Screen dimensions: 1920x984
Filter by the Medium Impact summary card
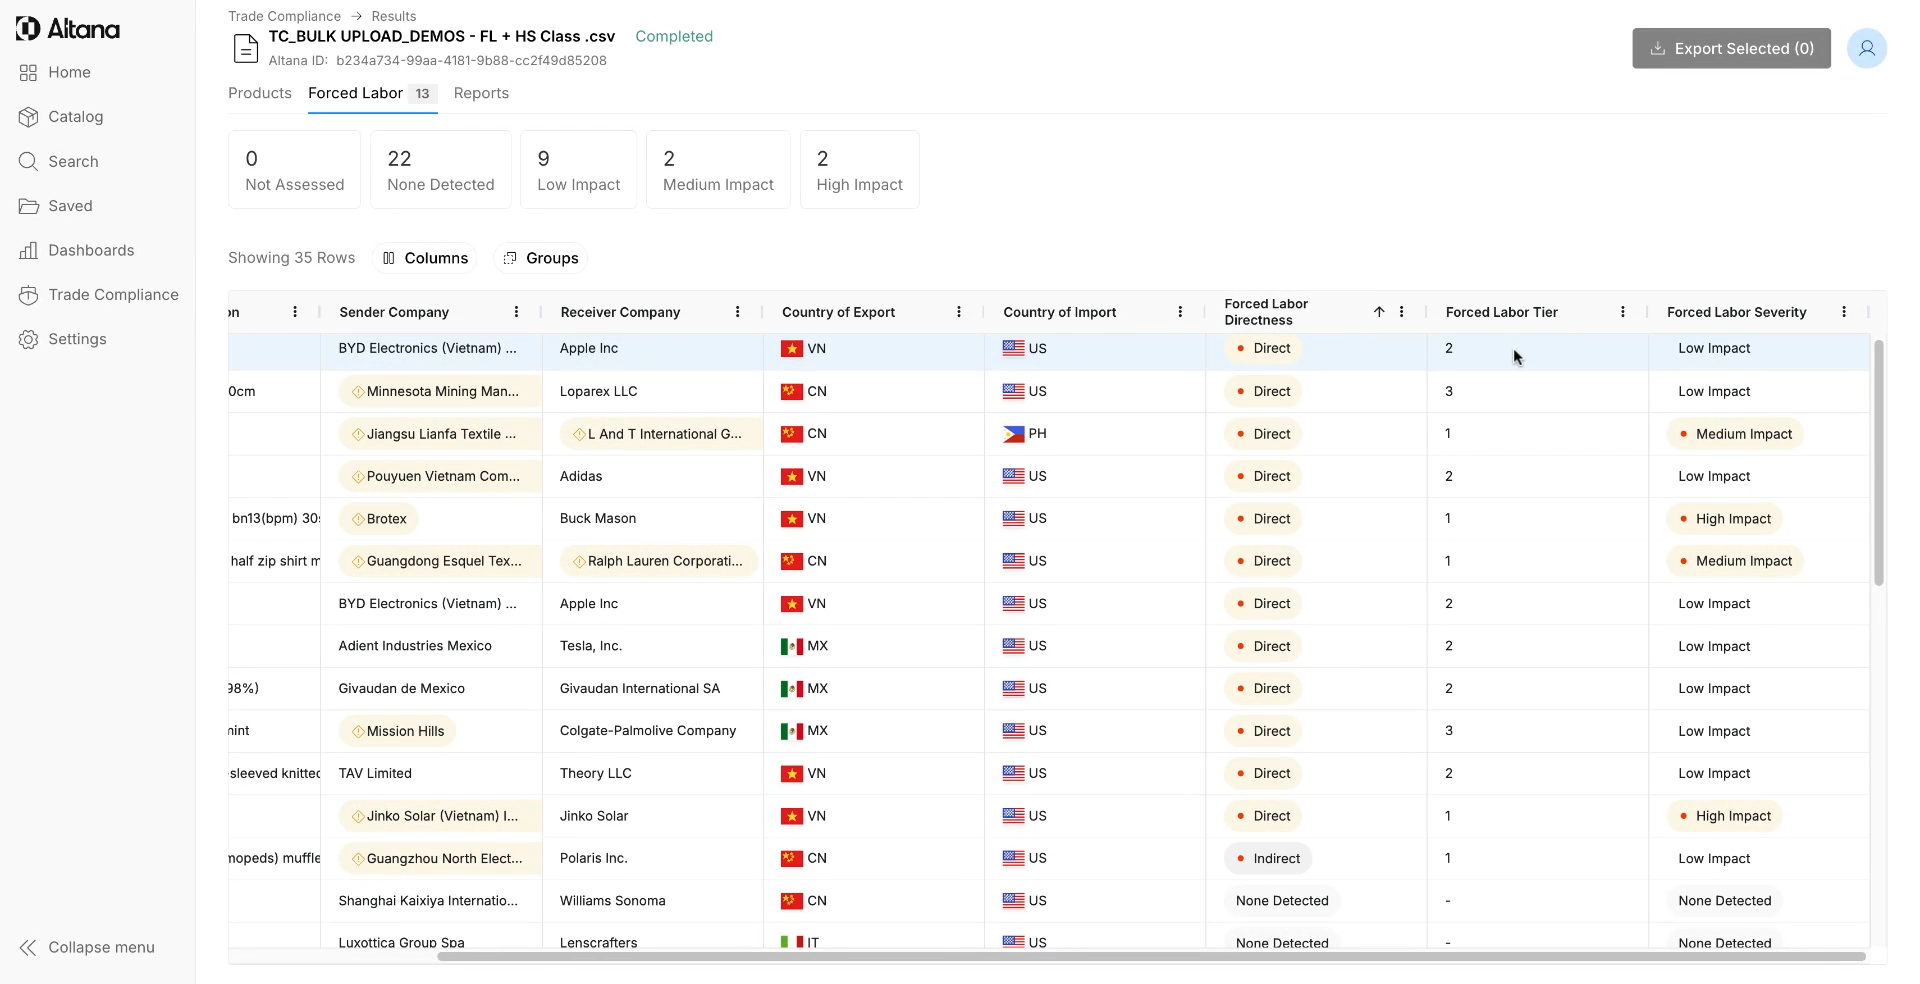718,170
